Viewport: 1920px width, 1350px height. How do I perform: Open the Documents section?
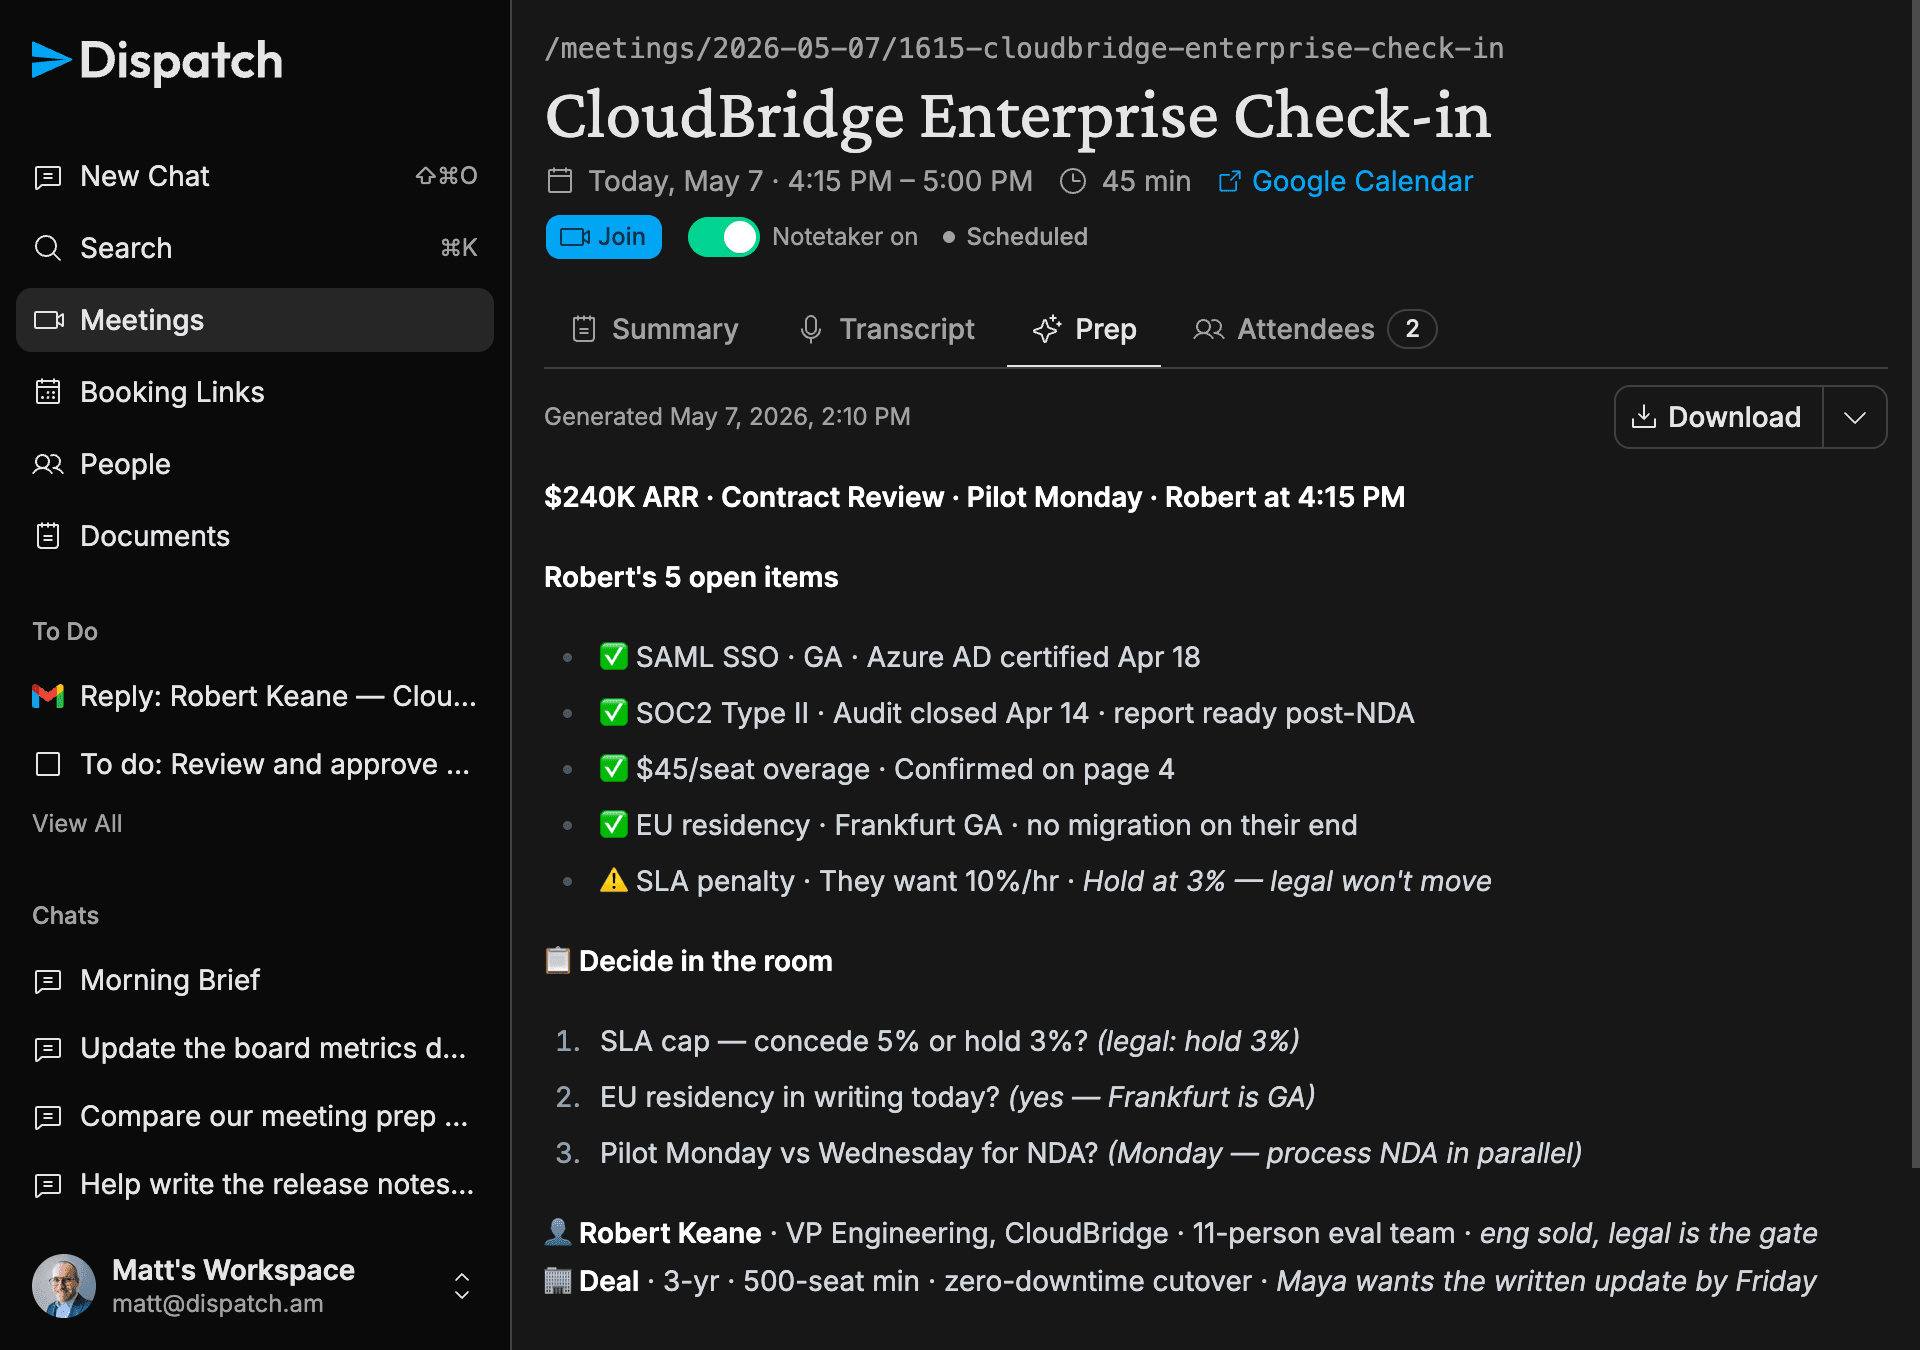[x=255, y=536]
